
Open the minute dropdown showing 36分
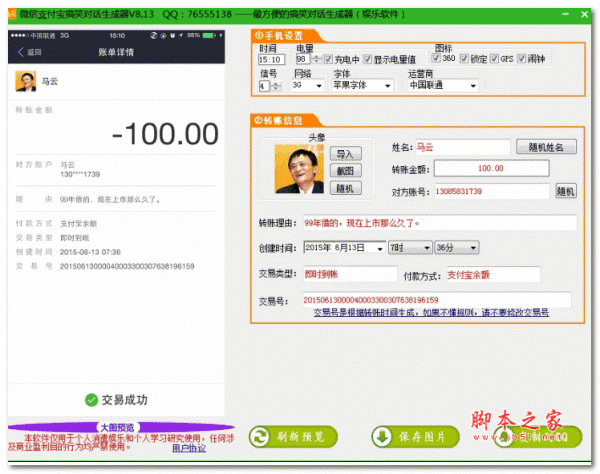click(457, 248)
